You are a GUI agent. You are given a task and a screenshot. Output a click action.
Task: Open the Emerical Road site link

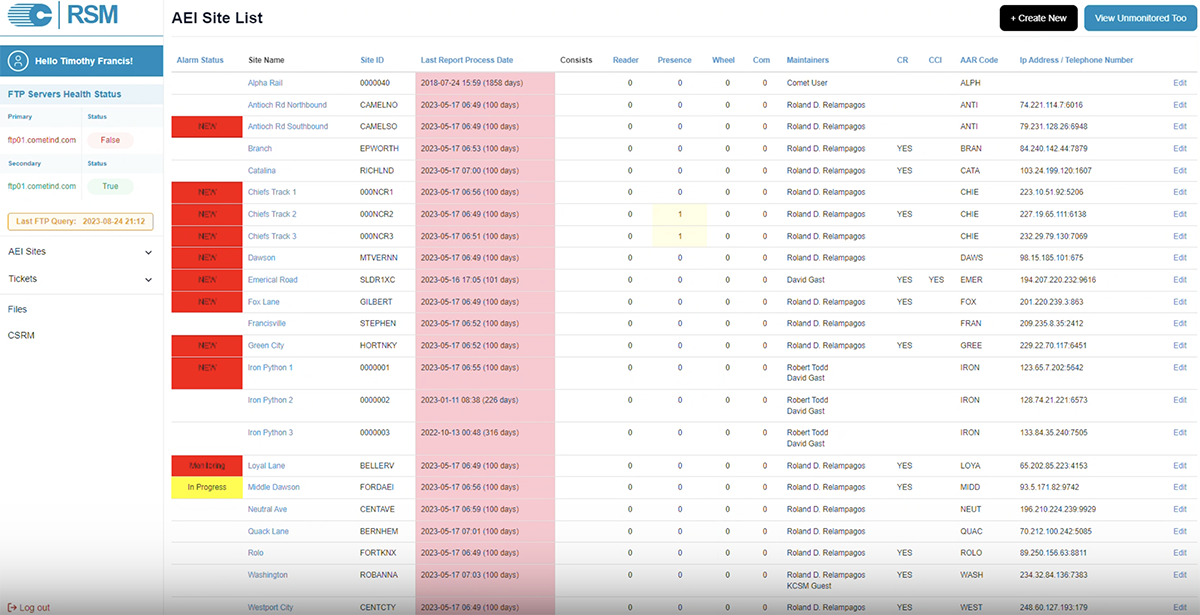point(272,280)
